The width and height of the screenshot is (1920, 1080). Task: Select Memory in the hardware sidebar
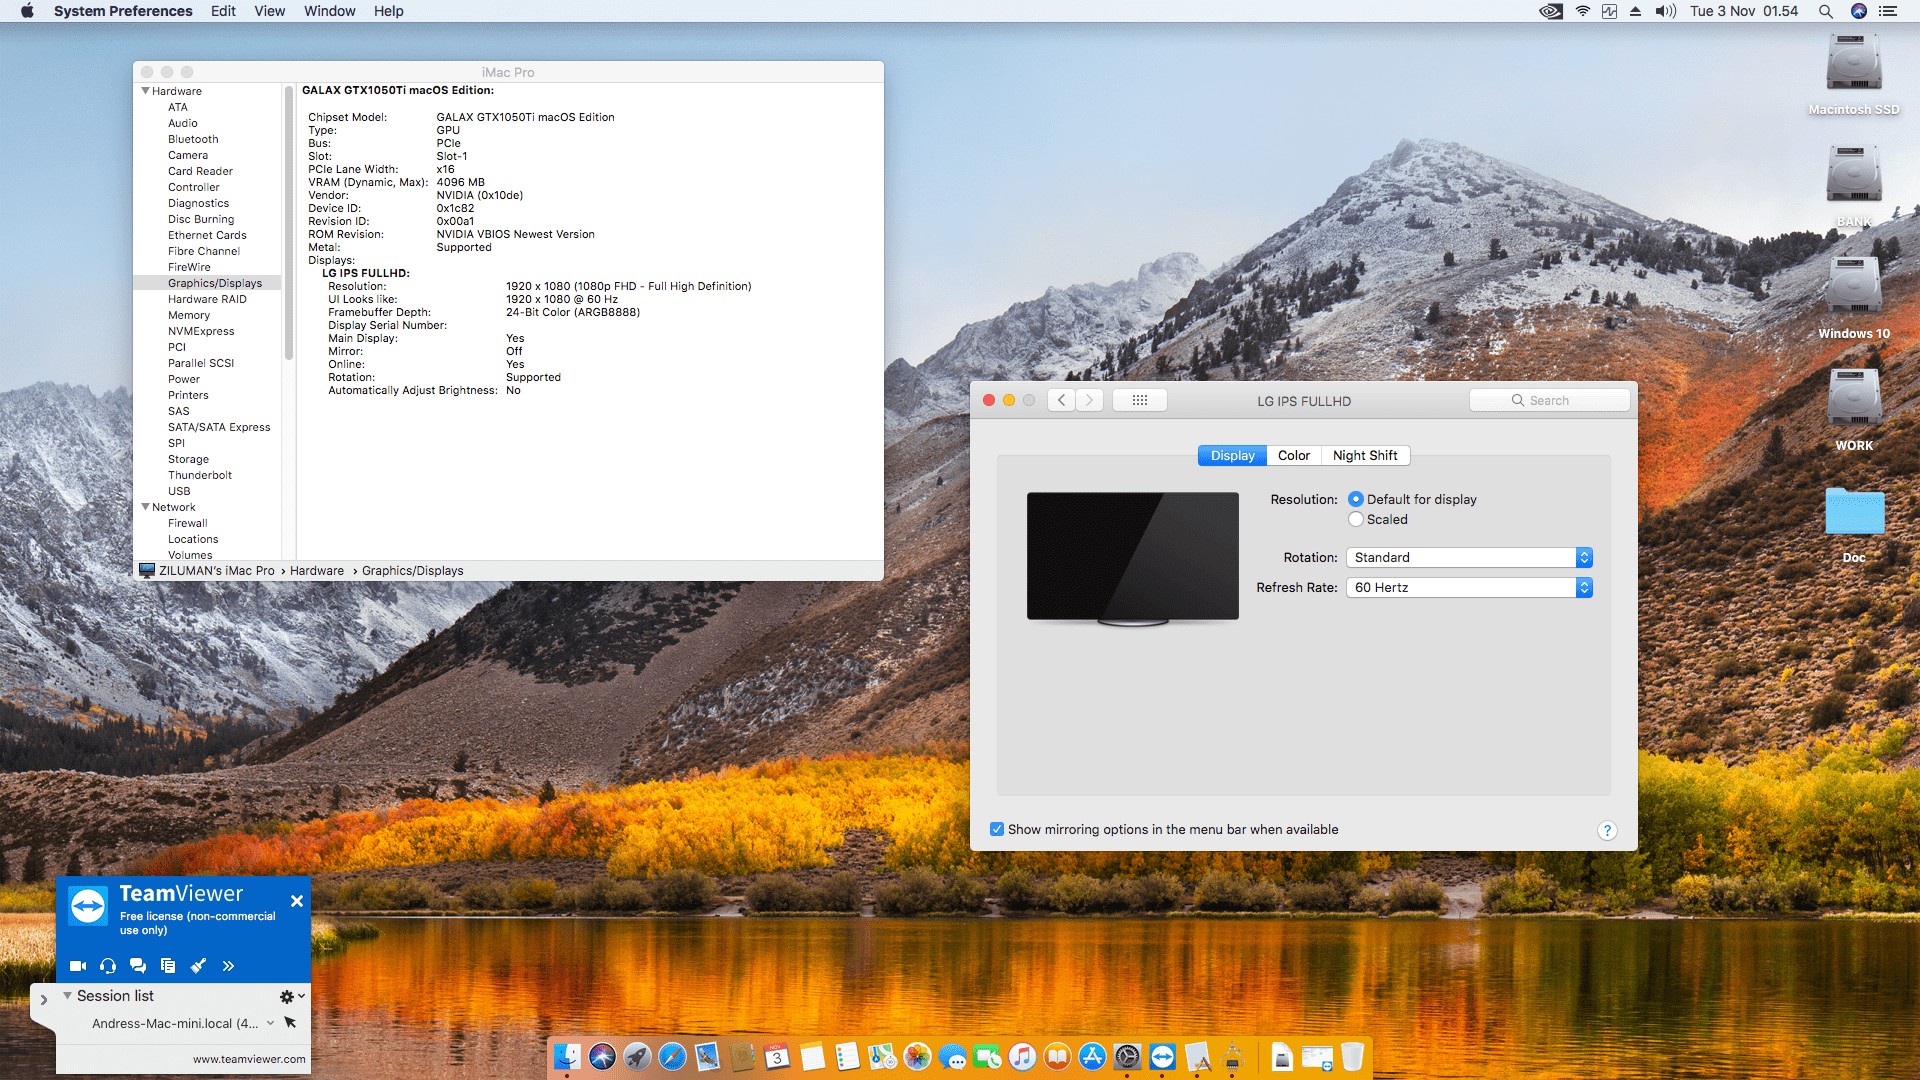[189, 315]
